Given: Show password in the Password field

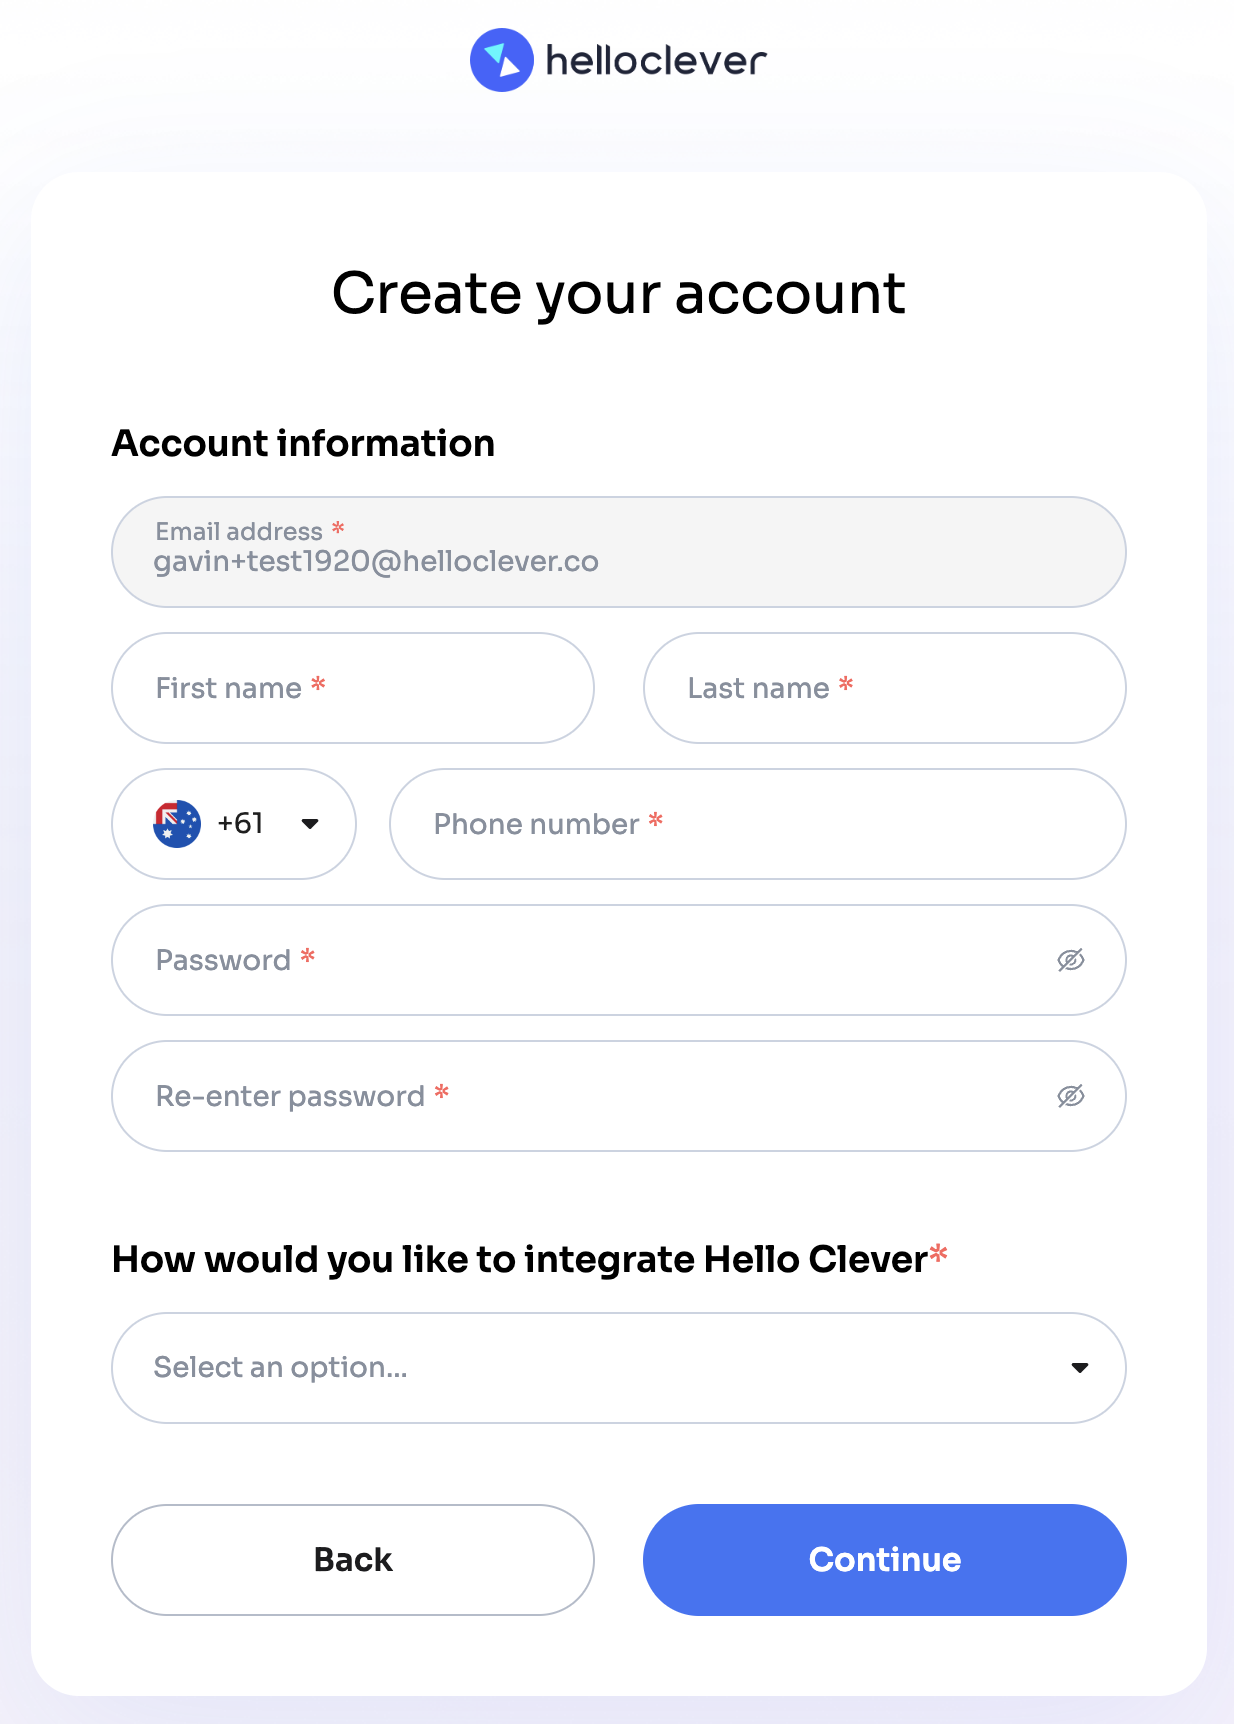Looking at the screenshot, I should 1070,960.
